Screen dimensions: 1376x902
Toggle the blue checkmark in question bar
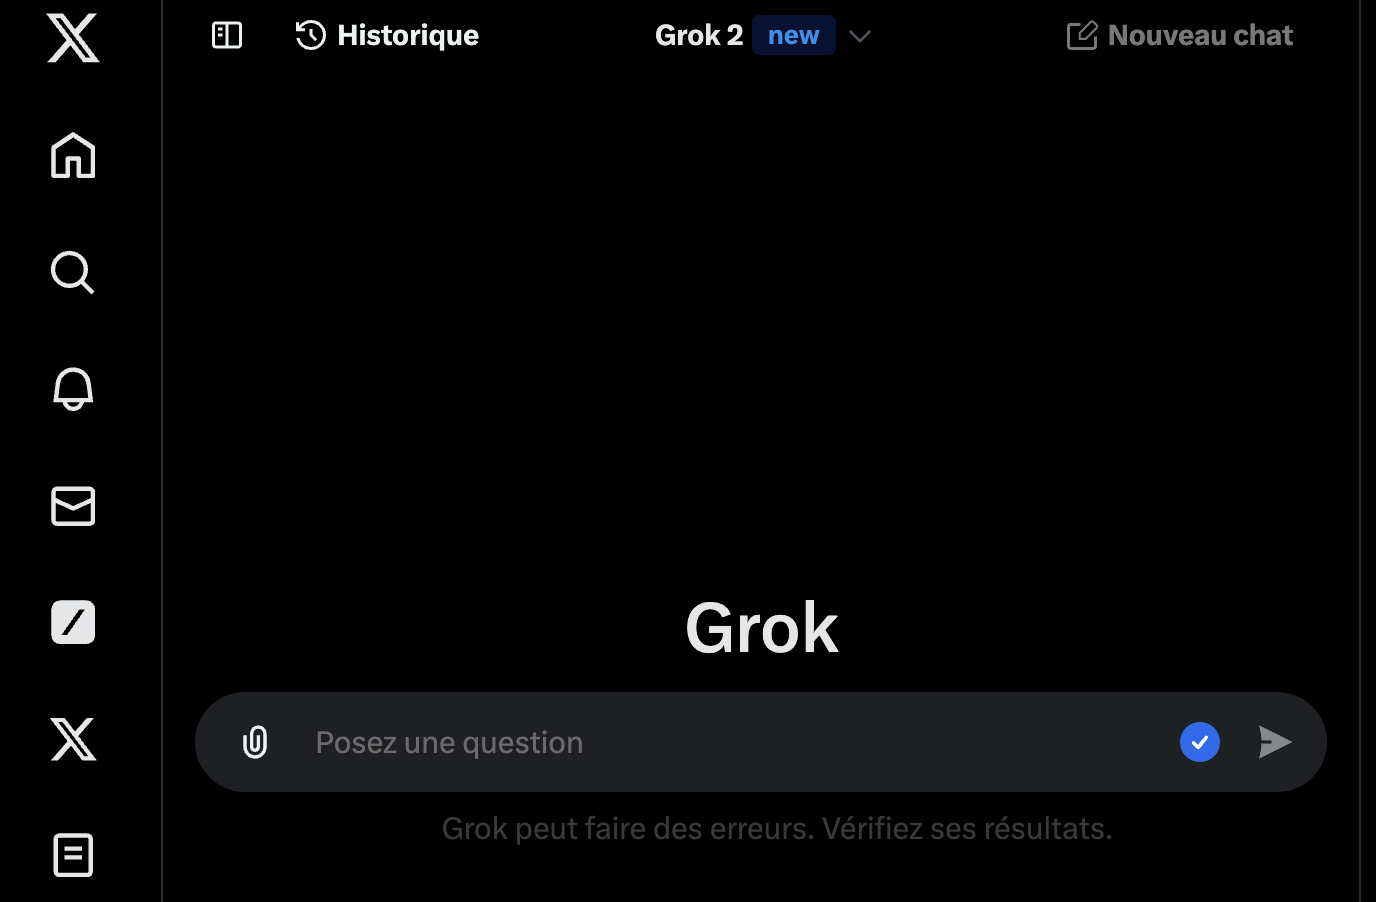1200,742
